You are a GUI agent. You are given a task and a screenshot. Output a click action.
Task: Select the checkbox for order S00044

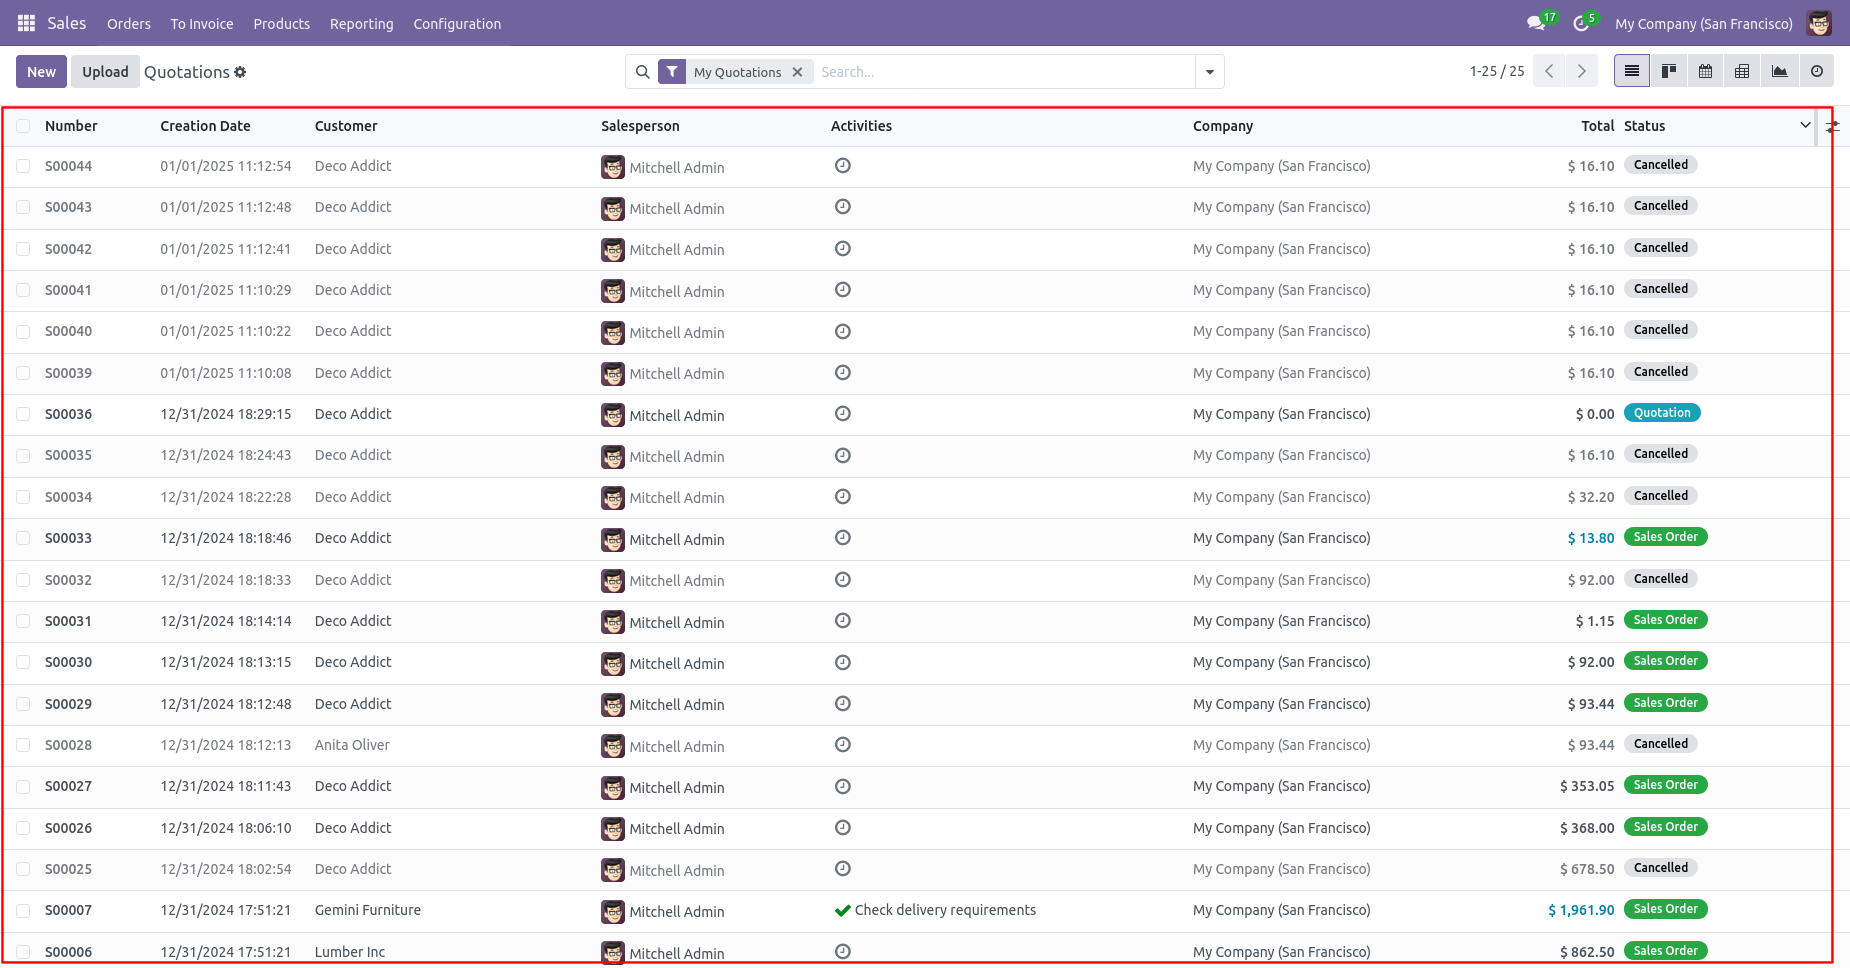pos(23,166)
